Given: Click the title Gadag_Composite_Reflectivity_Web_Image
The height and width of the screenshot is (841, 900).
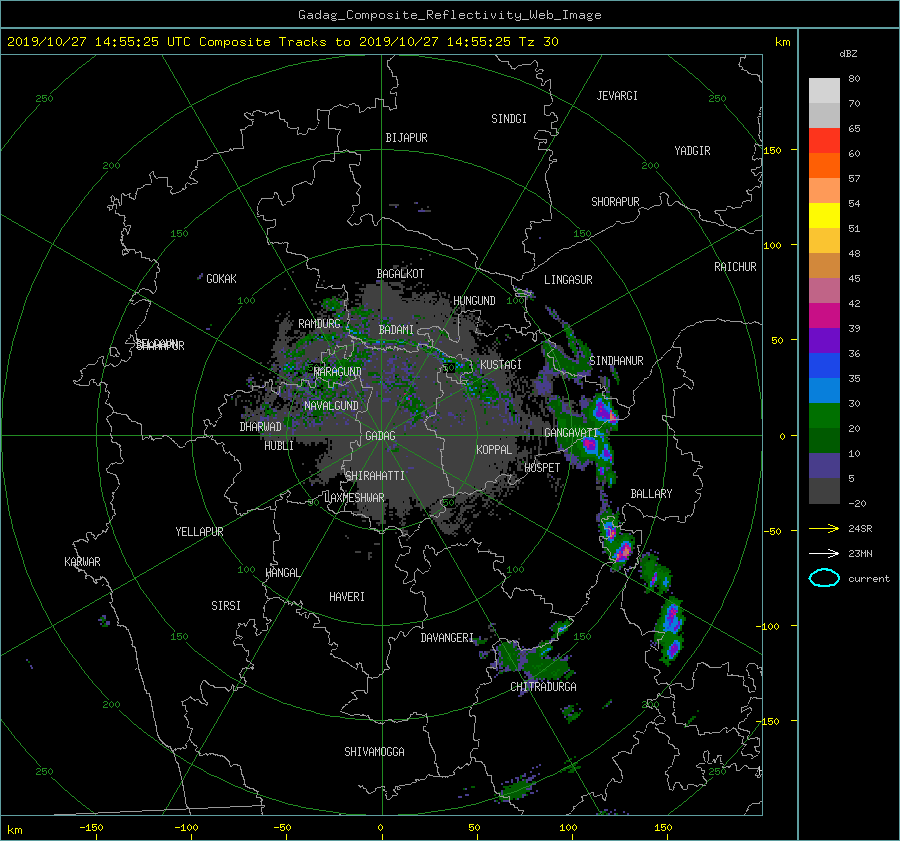Looking at the screenshot, I should 449,15.
